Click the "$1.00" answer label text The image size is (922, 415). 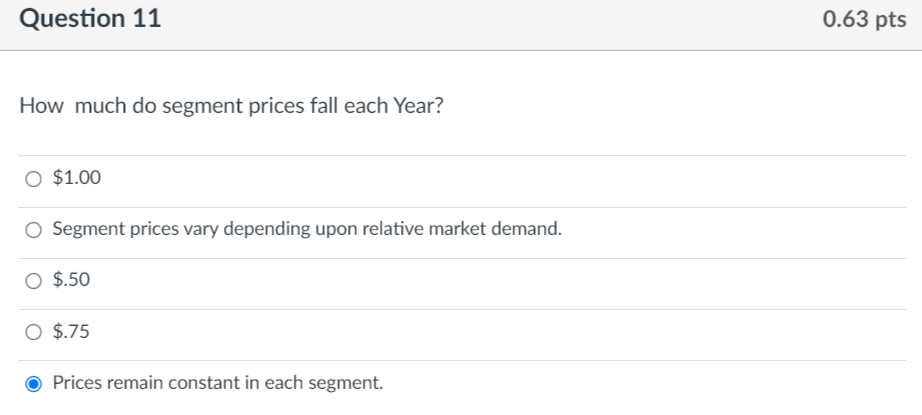tap(77, 179)
